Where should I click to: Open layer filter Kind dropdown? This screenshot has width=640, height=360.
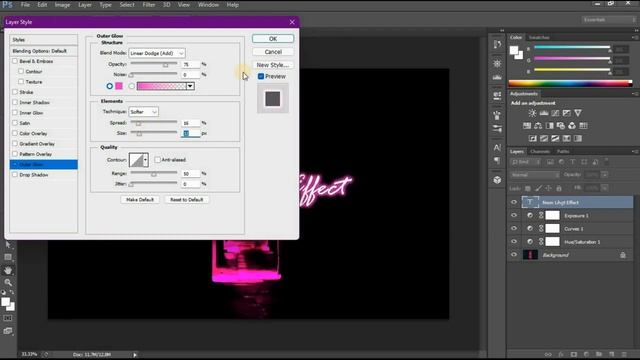[x=526, y=162]
